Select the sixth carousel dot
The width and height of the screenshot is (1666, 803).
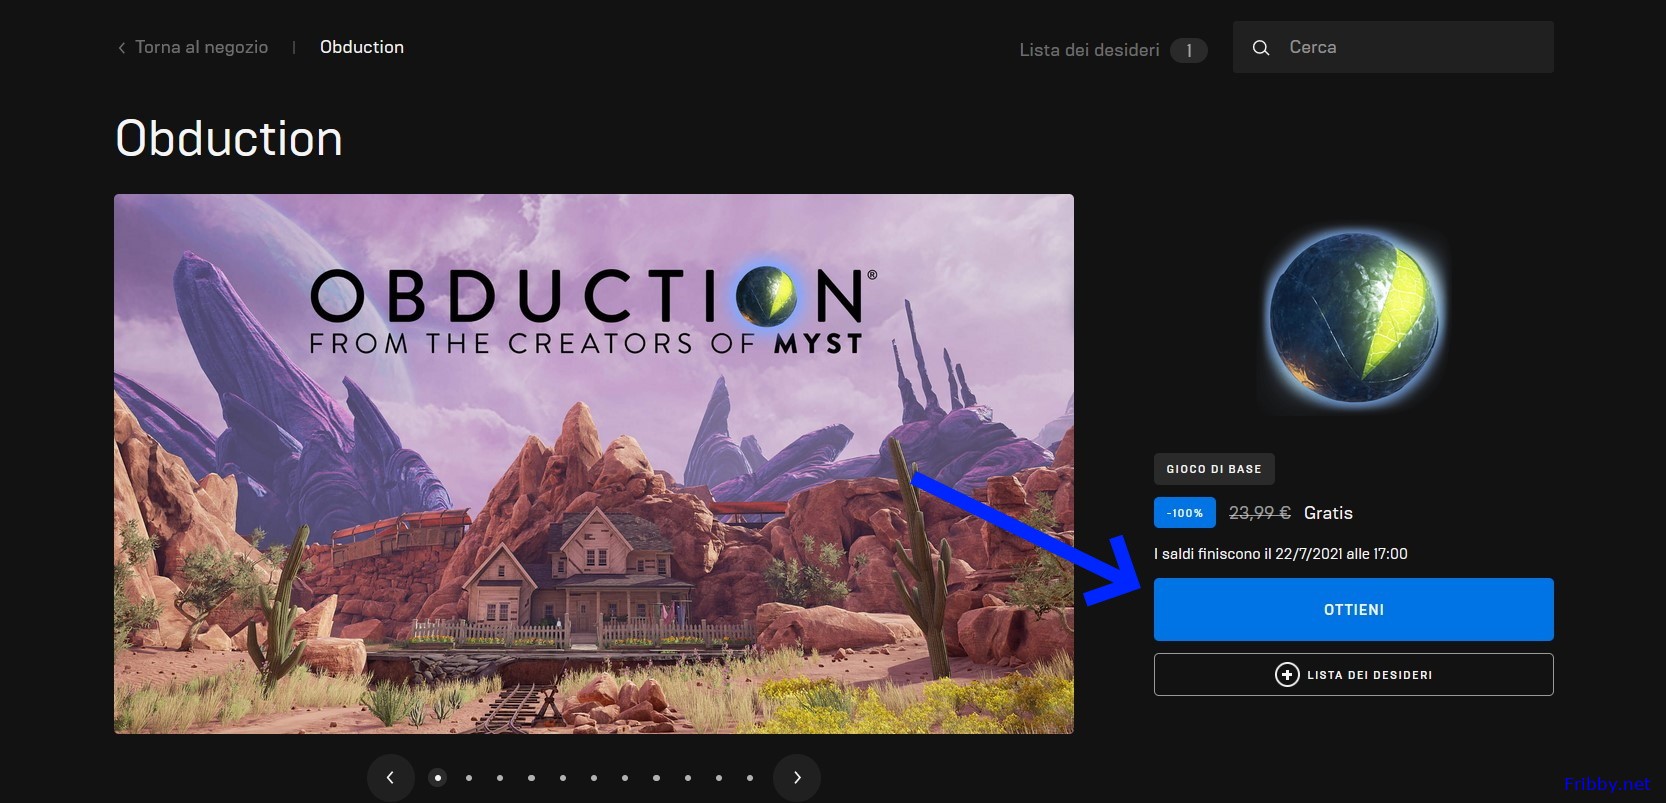click(x=594, y=777)
